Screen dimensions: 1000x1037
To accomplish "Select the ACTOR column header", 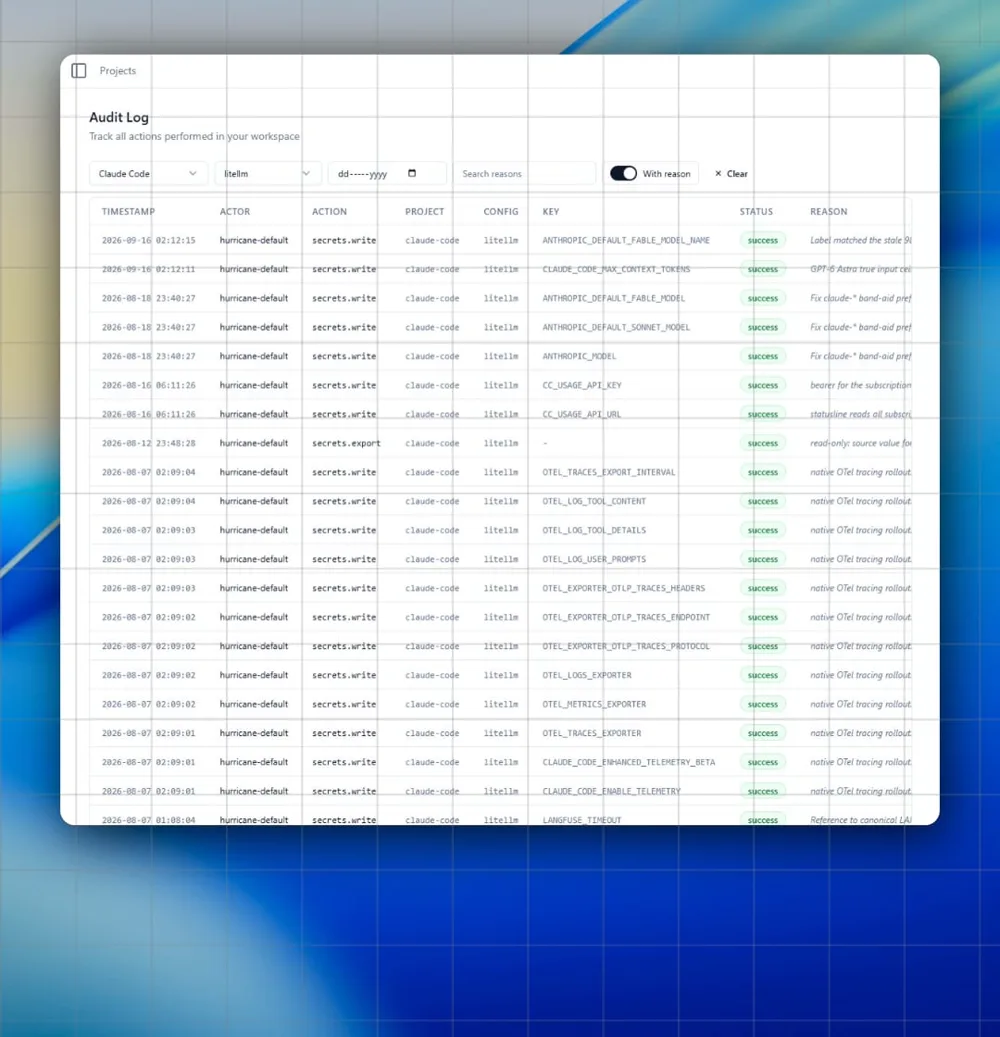I will [x=235, y=212].
